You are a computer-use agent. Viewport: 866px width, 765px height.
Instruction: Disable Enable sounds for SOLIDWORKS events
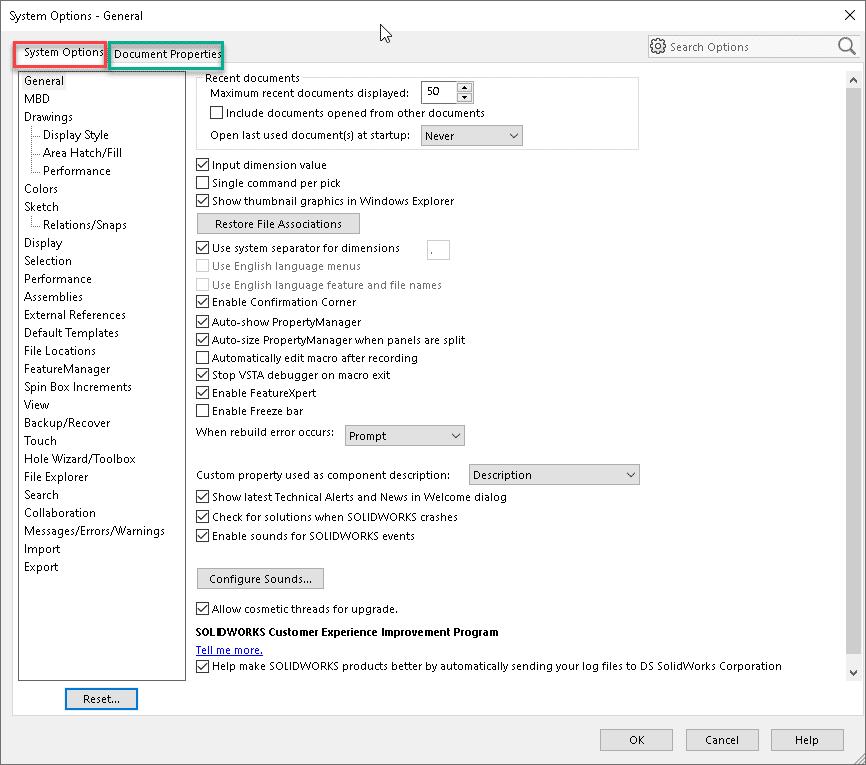coord(203,536)
